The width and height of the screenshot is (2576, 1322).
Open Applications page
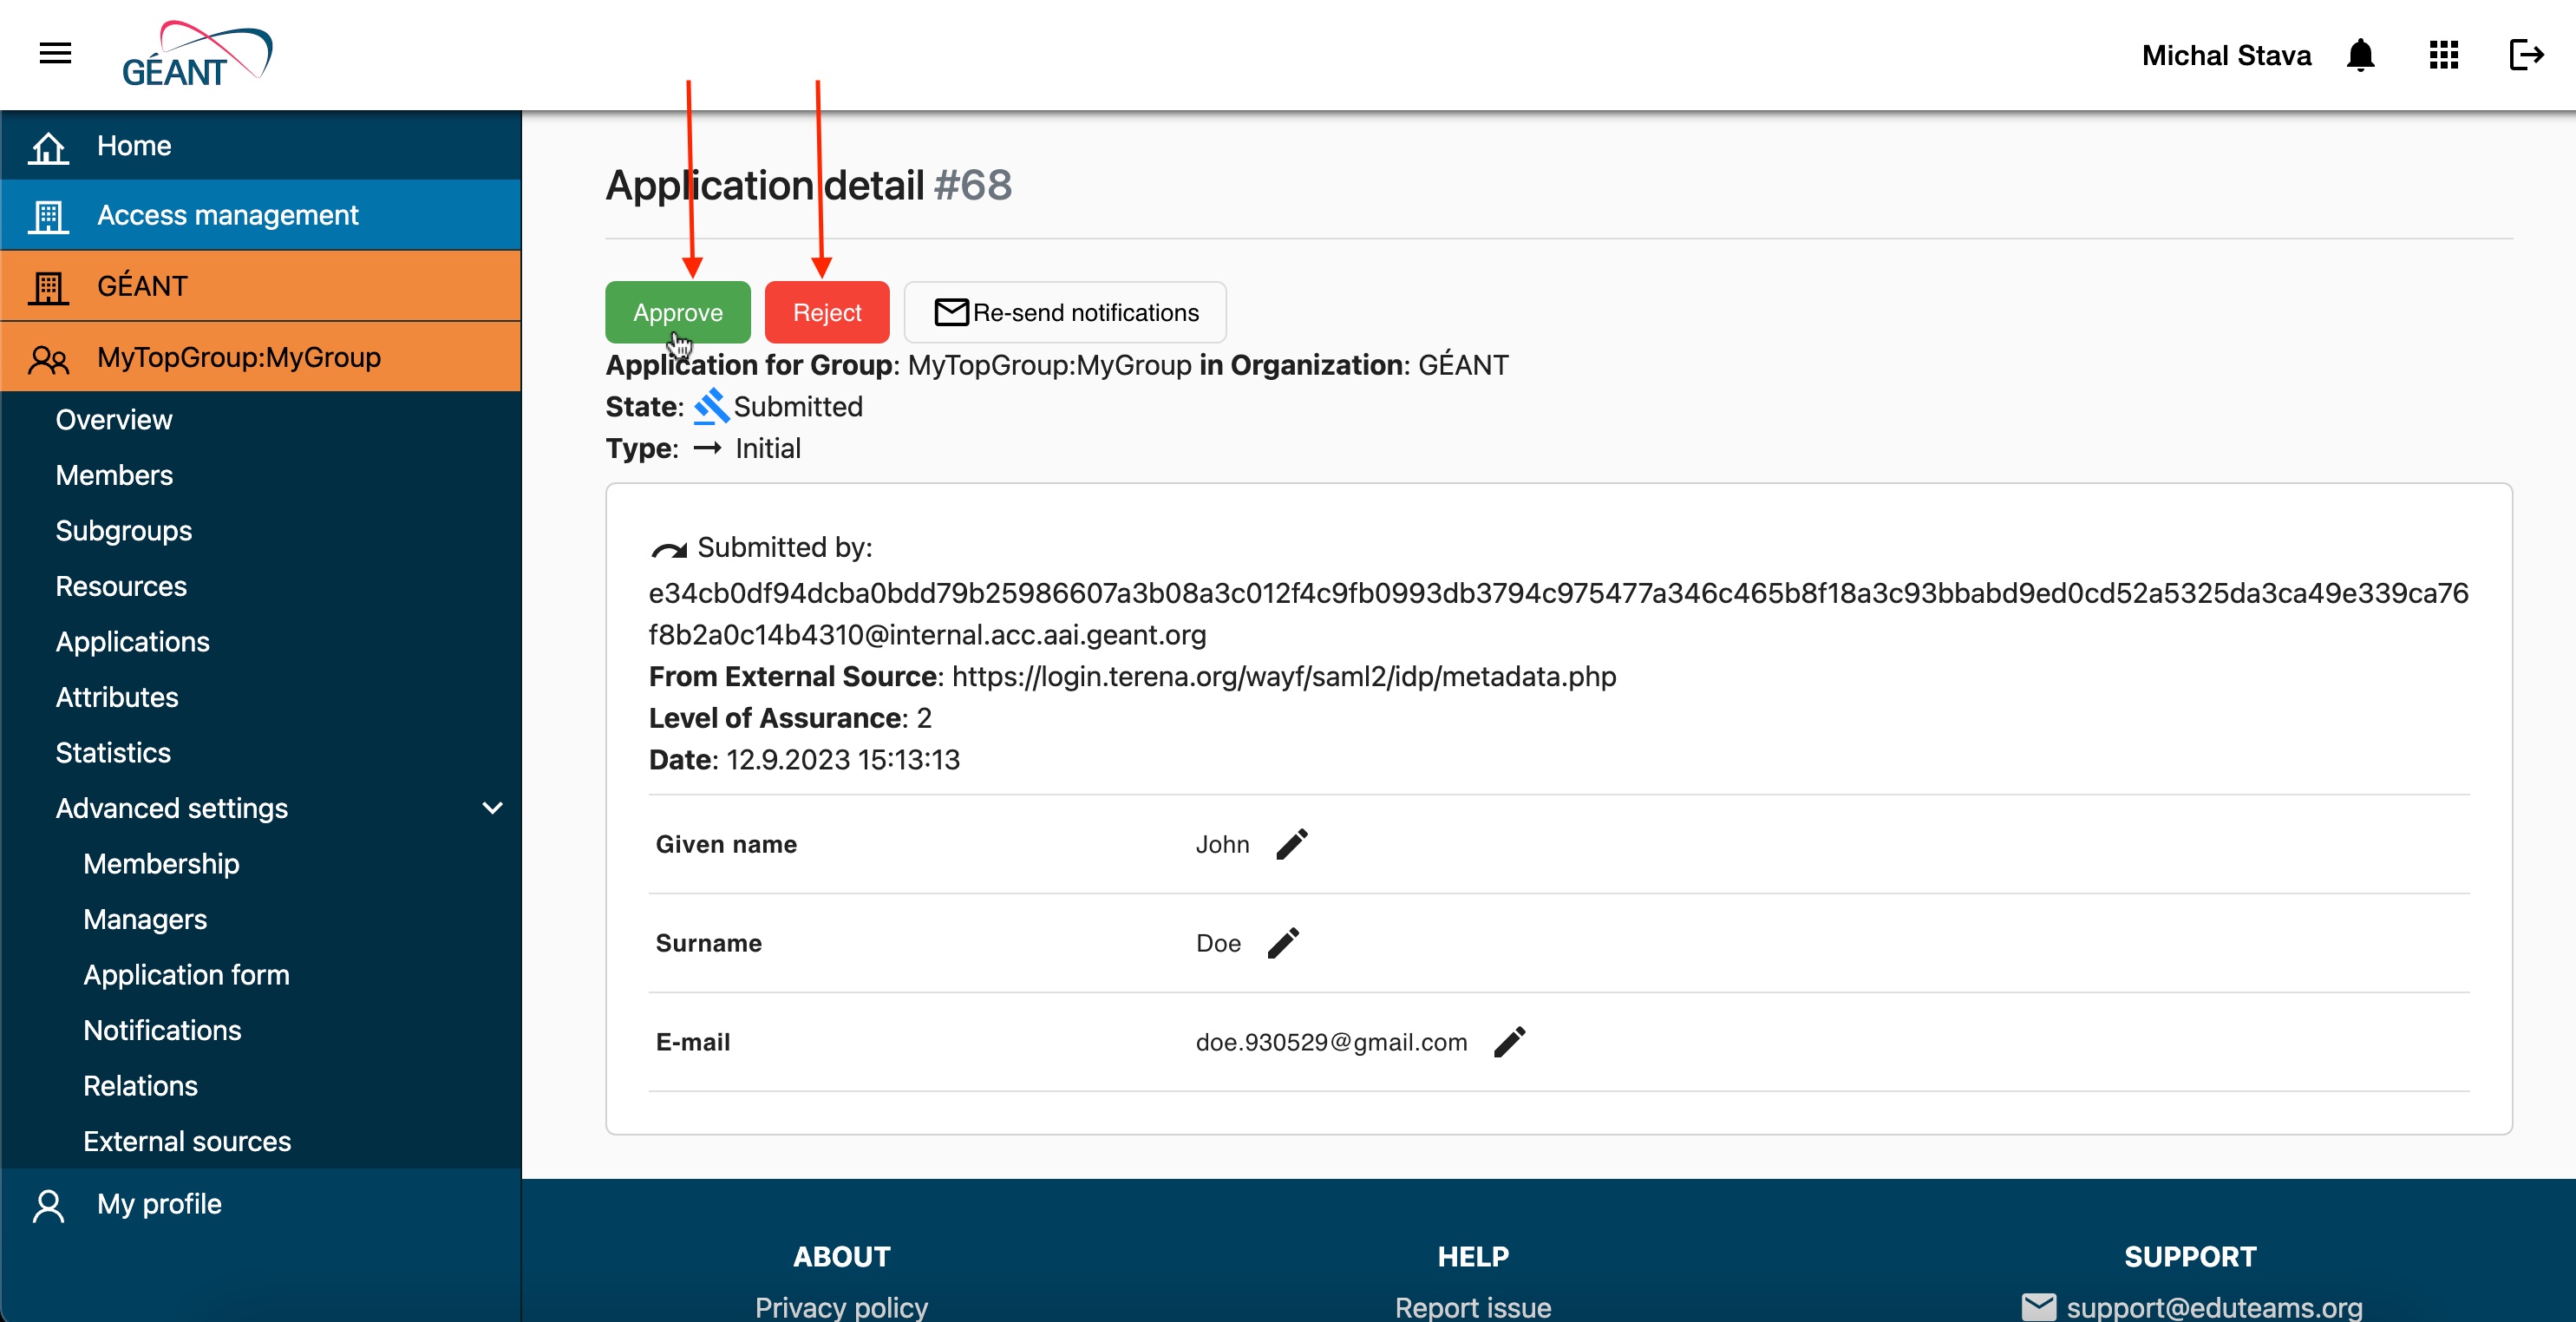click(132, 642)
